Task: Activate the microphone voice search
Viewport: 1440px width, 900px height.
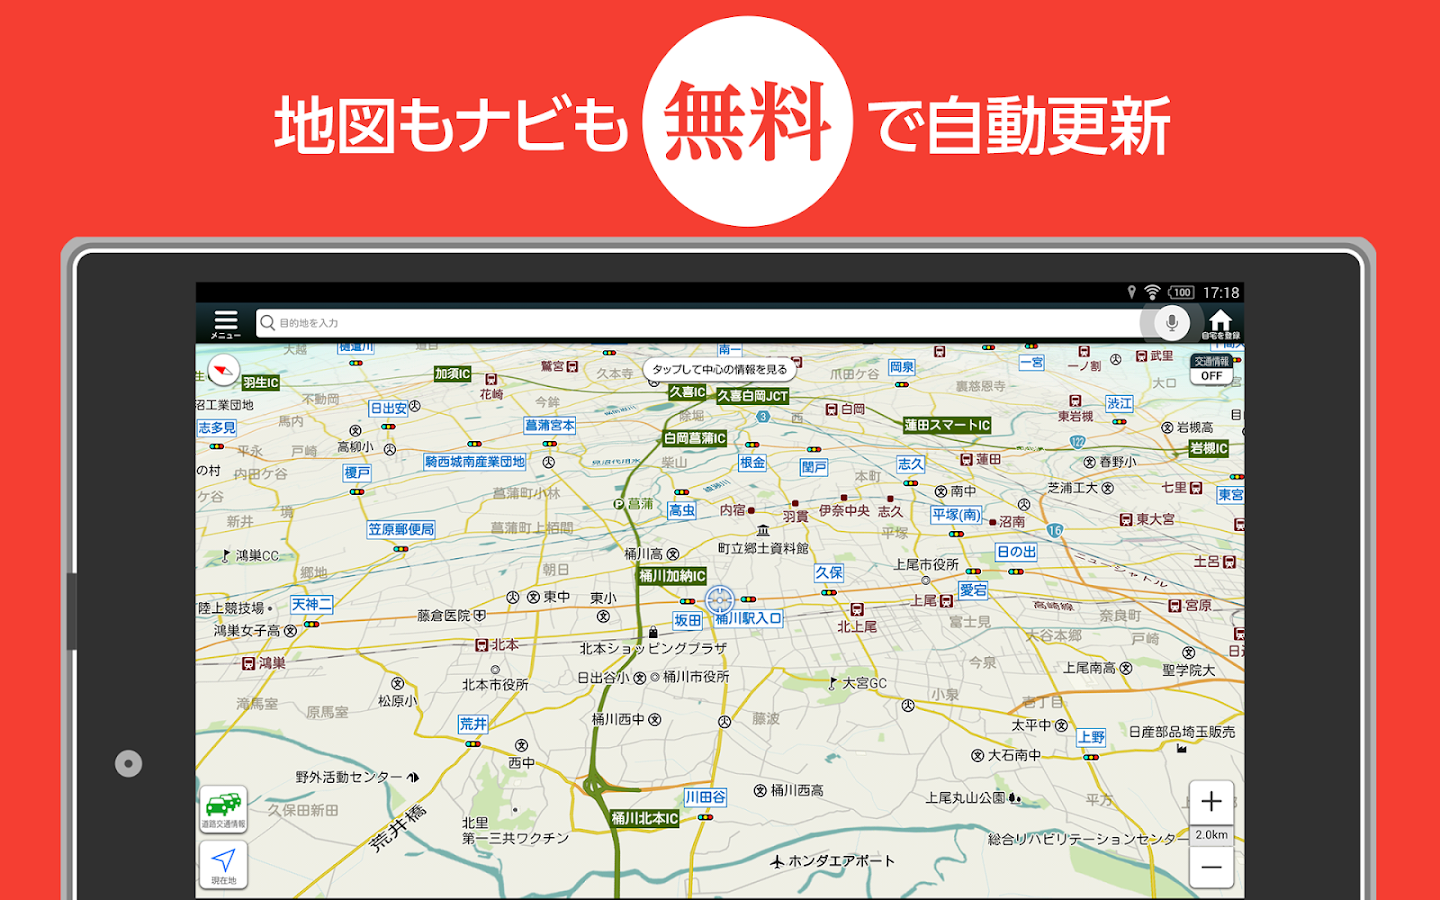Action: click(x=1171, y=323)
